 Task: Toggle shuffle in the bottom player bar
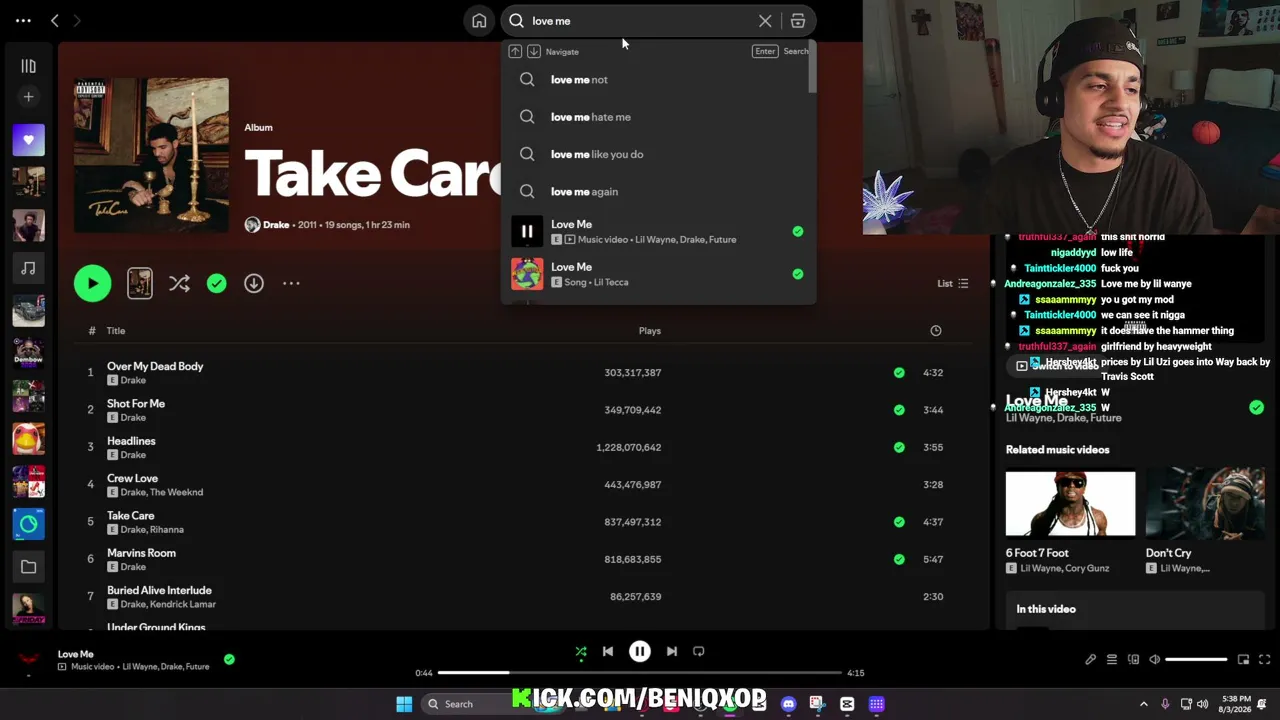pyautogui.click(x=581, y=652)
